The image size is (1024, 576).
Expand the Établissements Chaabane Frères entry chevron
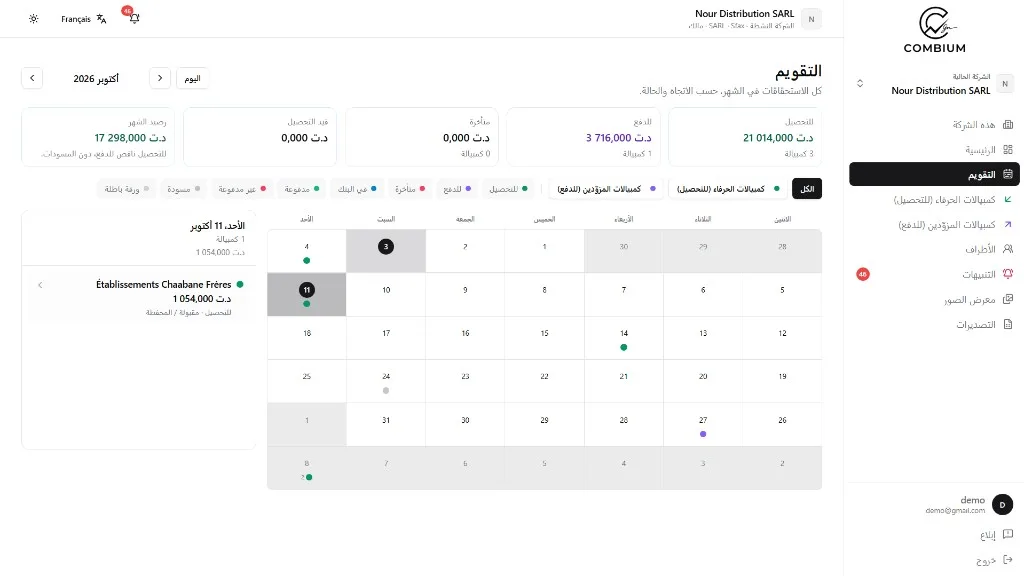(40, 285)
